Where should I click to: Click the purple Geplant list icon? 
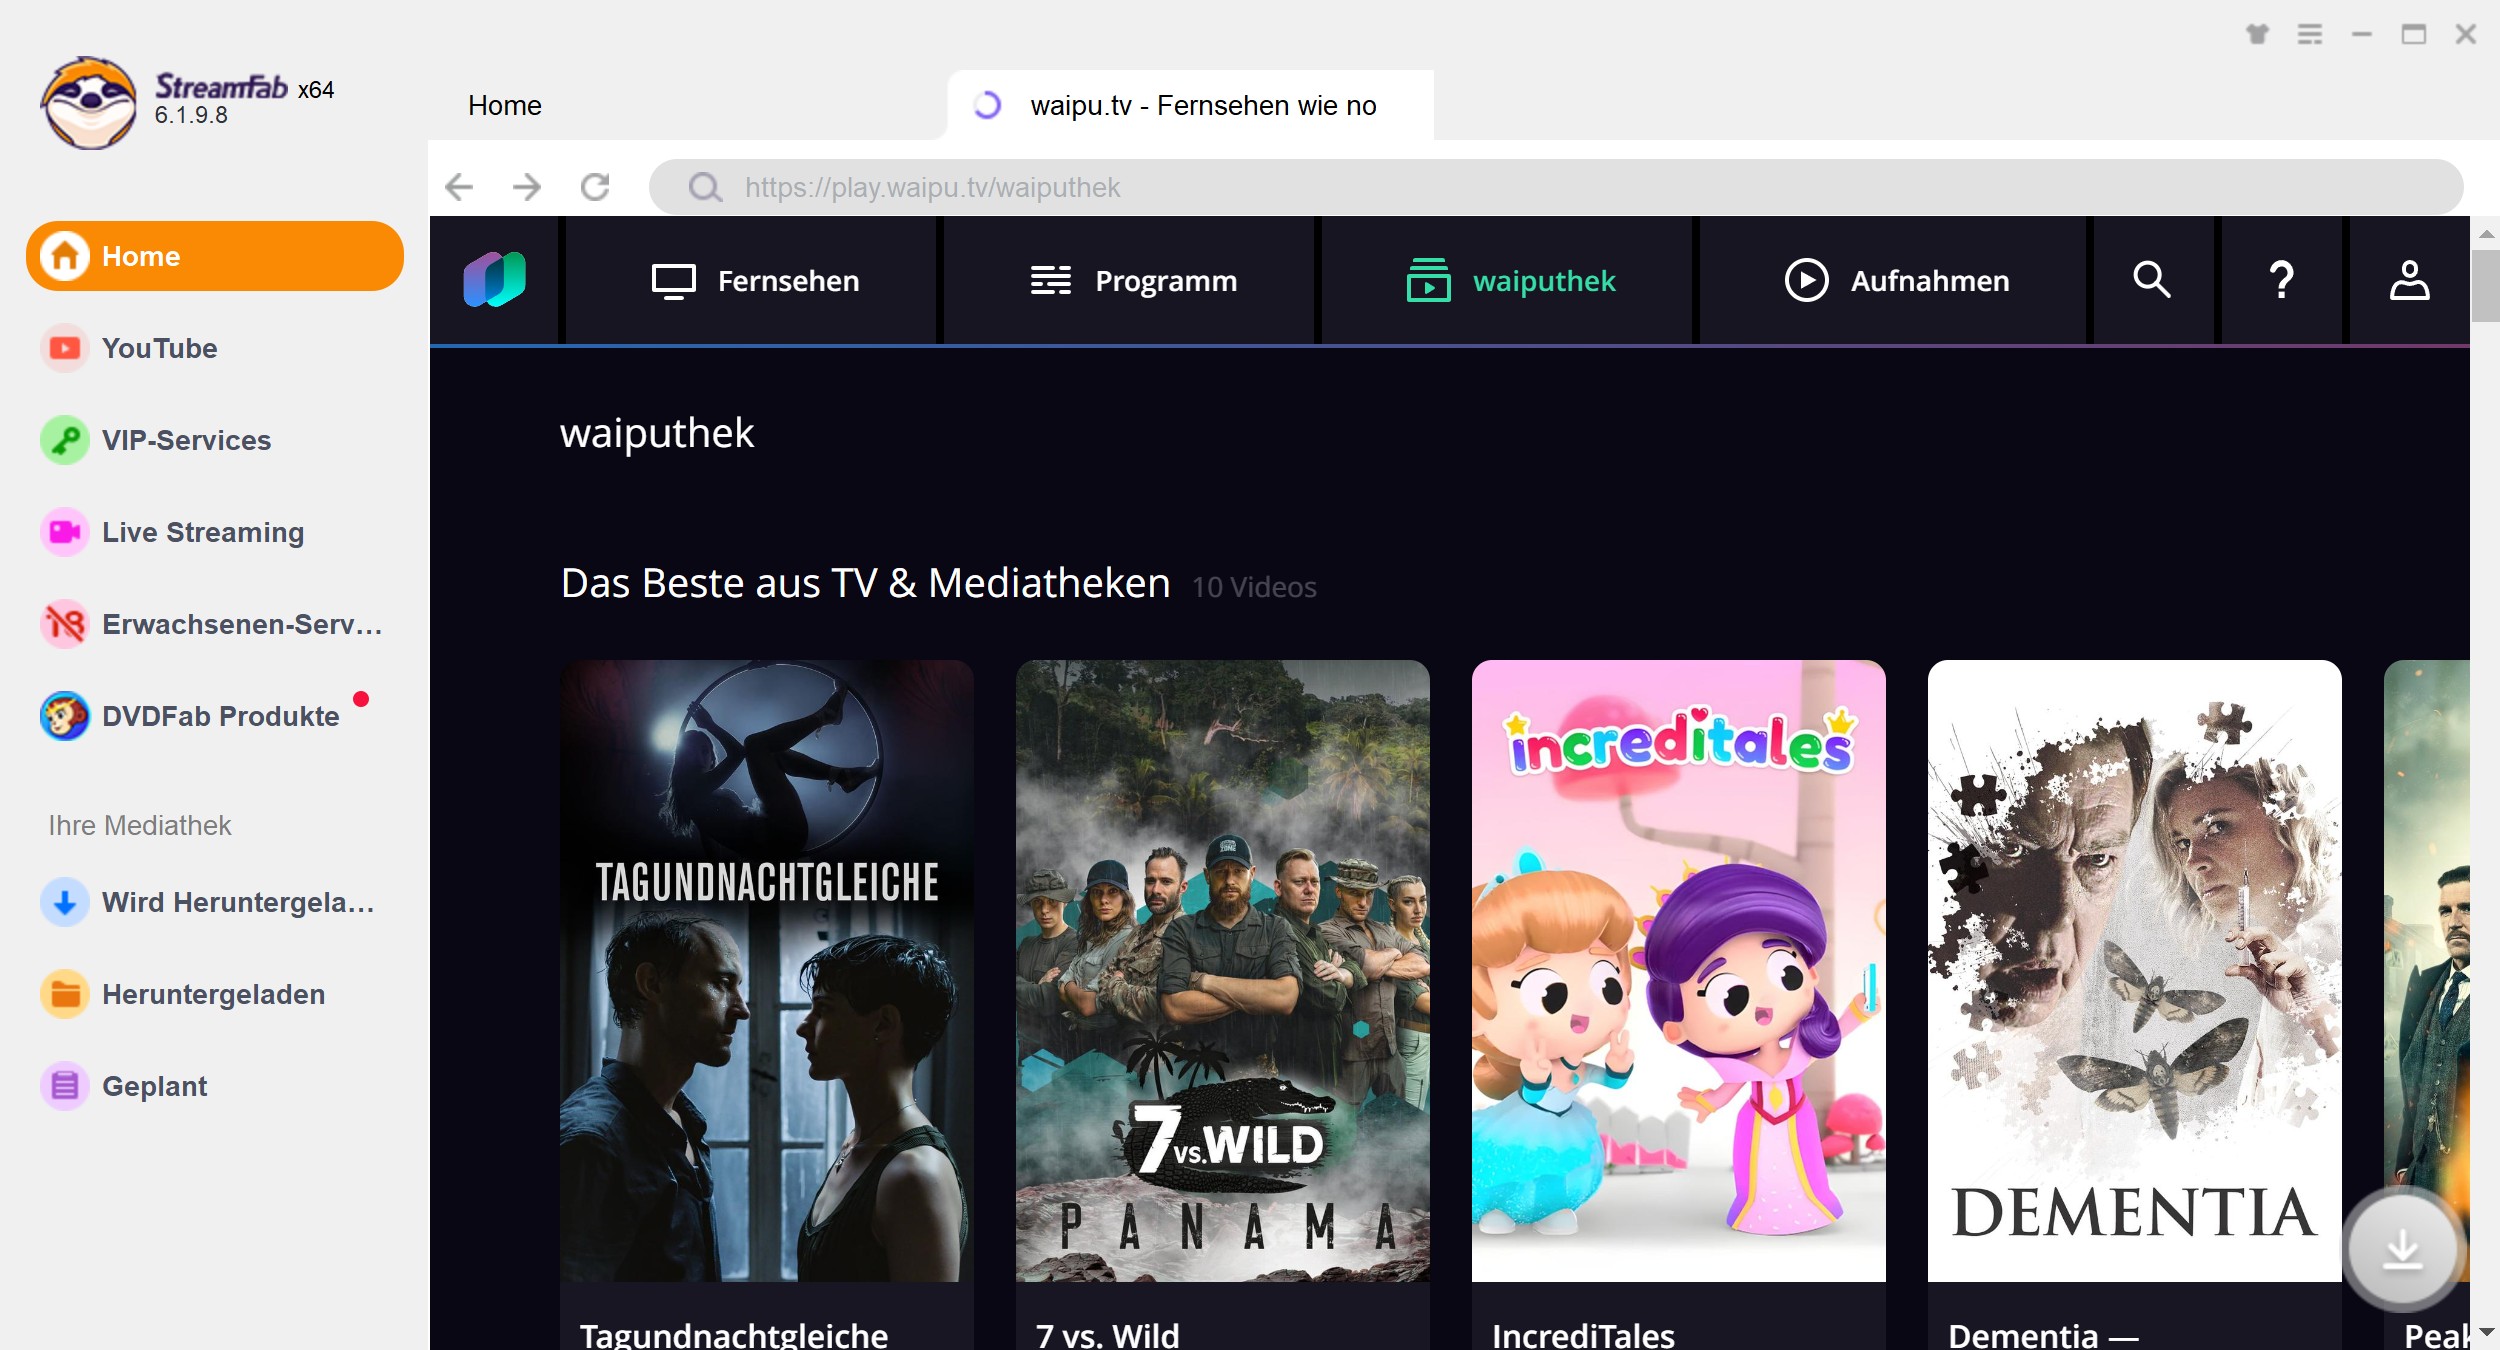(65, 1086)
